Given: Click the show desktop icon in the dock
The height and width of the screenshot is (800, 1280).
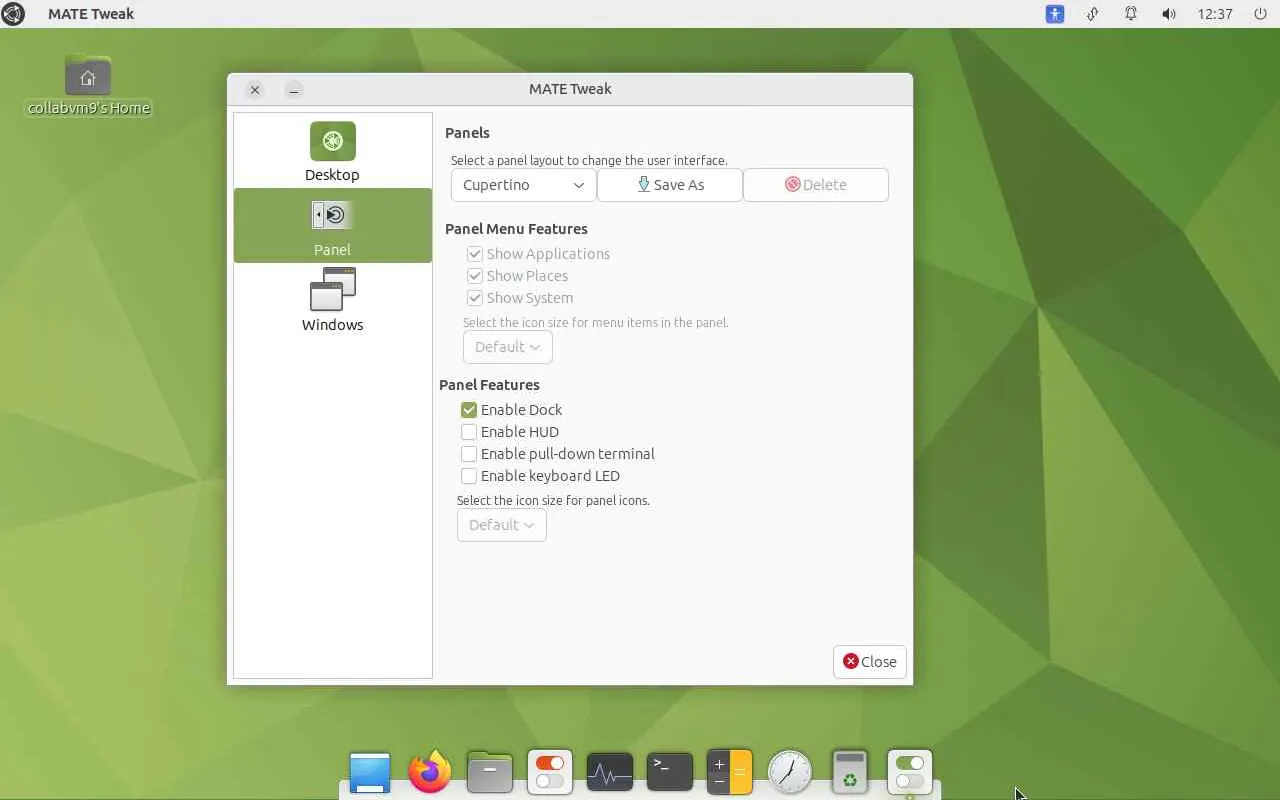Looking at the screenshot, I should (x=370, y=772).
